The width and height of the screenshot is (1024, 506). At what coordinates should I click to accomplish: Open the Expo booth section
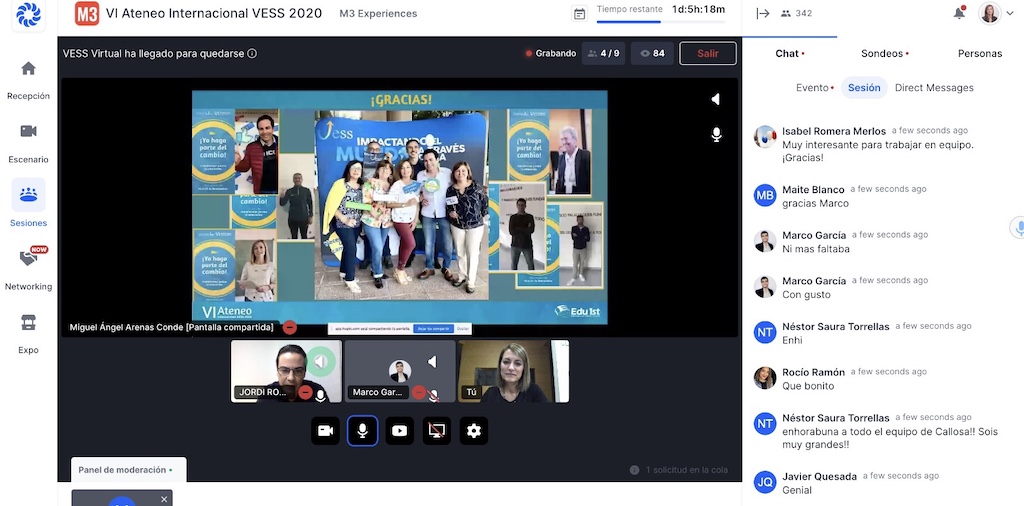pyautogui.click(x=28, y=332)
